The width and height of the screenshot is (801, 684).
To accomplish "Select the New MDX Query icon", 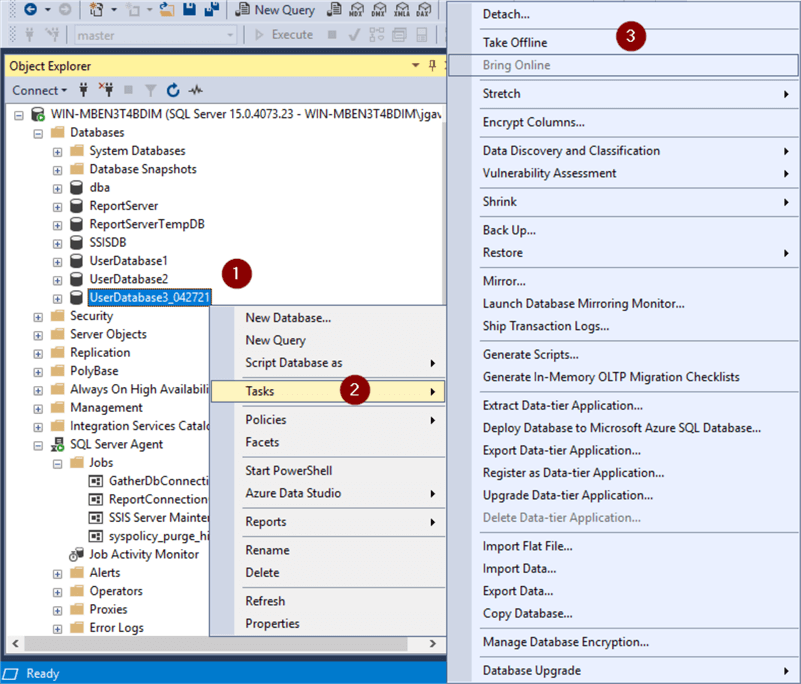I will [354, 10].
